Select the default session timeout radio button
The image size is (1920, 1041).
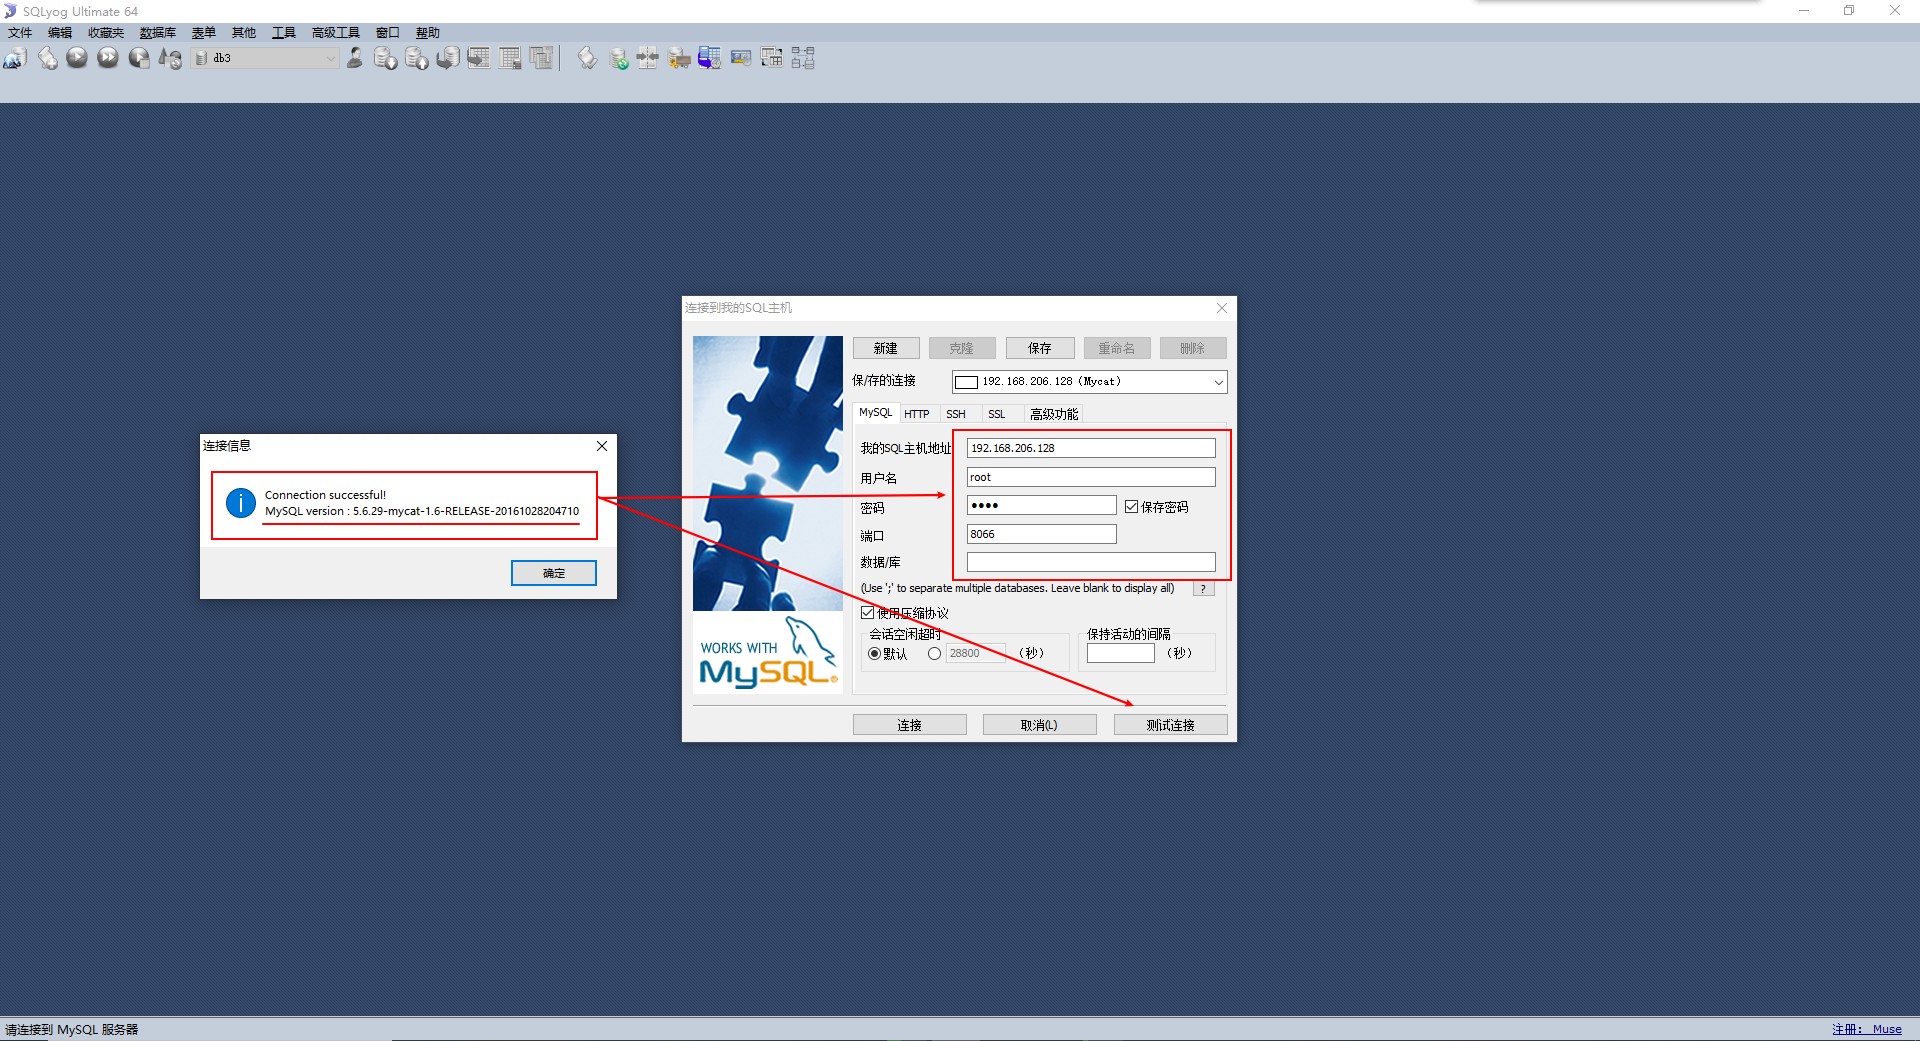click(875, 654)
